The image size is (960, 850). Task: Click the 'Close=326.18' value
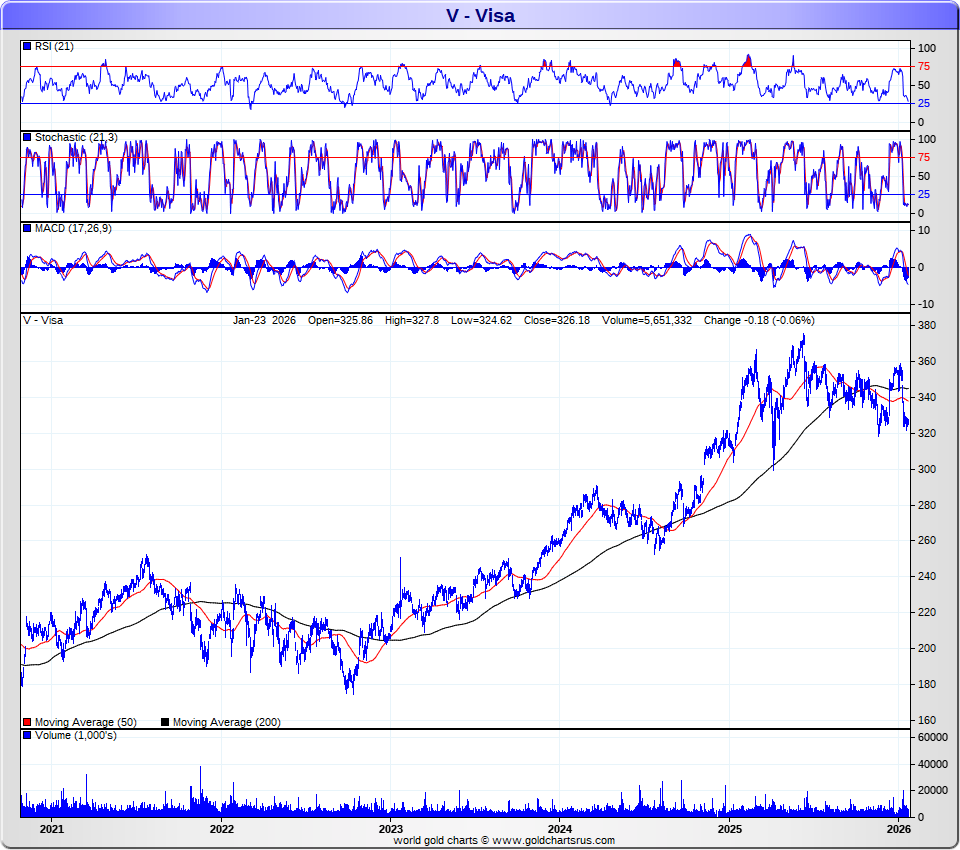[557, 320]
